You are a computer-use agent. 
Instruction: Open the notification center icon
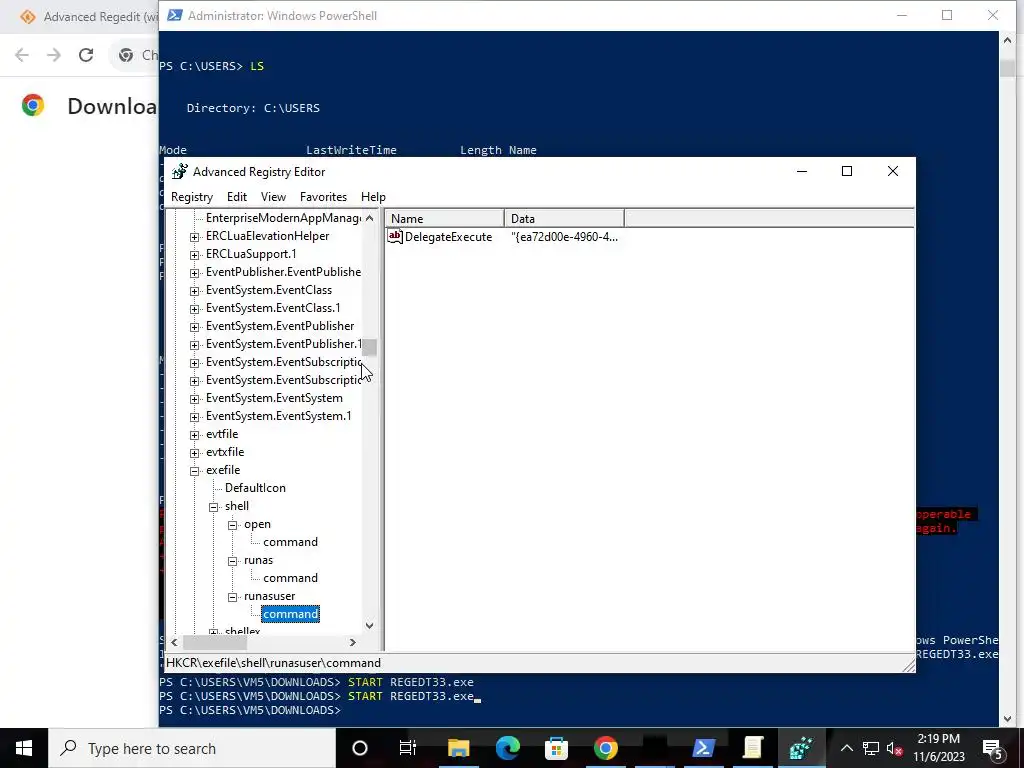pyautogui.click(x=992, y=748)
